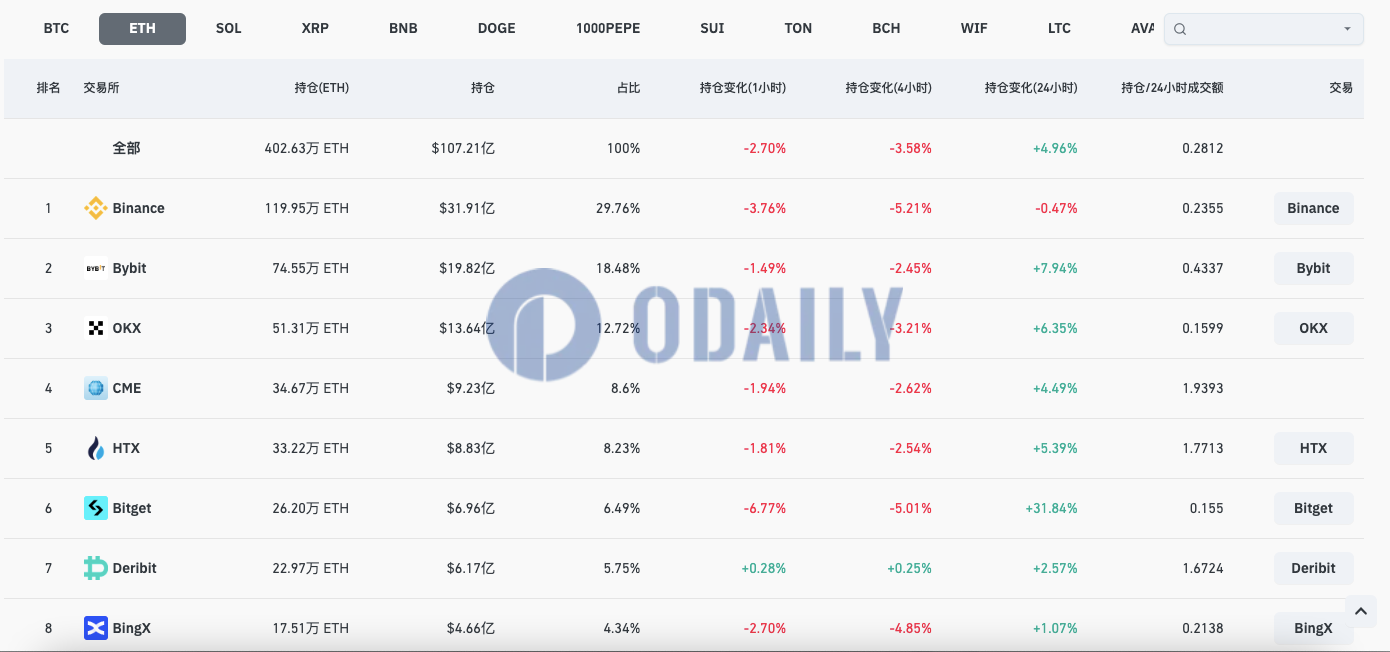Click the Deribit exchange logo icon
This screenshot has height=652, width=1390.
click(x=96, y=568)
